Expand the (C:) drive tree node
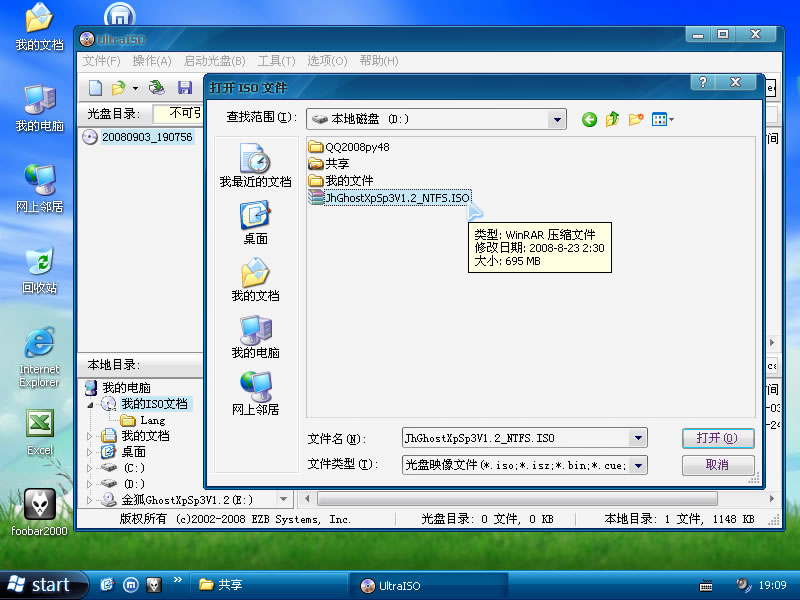Viewport: 800px width, 600px height. pos(90,468)
